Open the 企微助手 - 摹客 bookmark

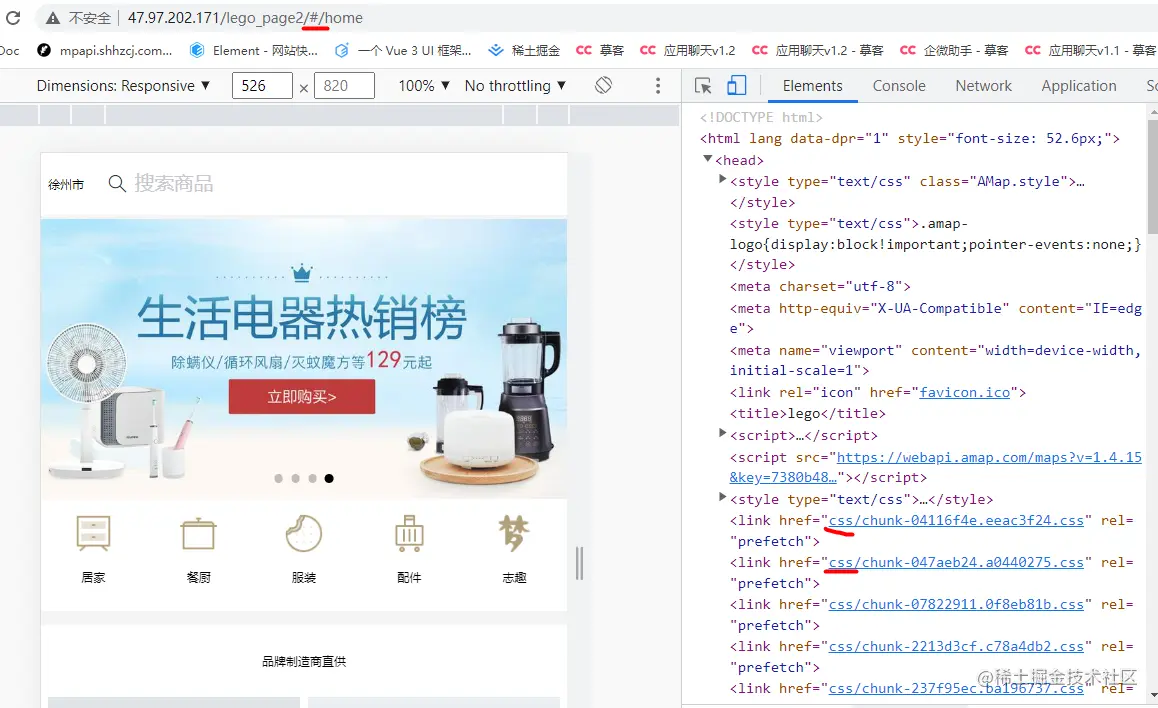pos(954,50)
